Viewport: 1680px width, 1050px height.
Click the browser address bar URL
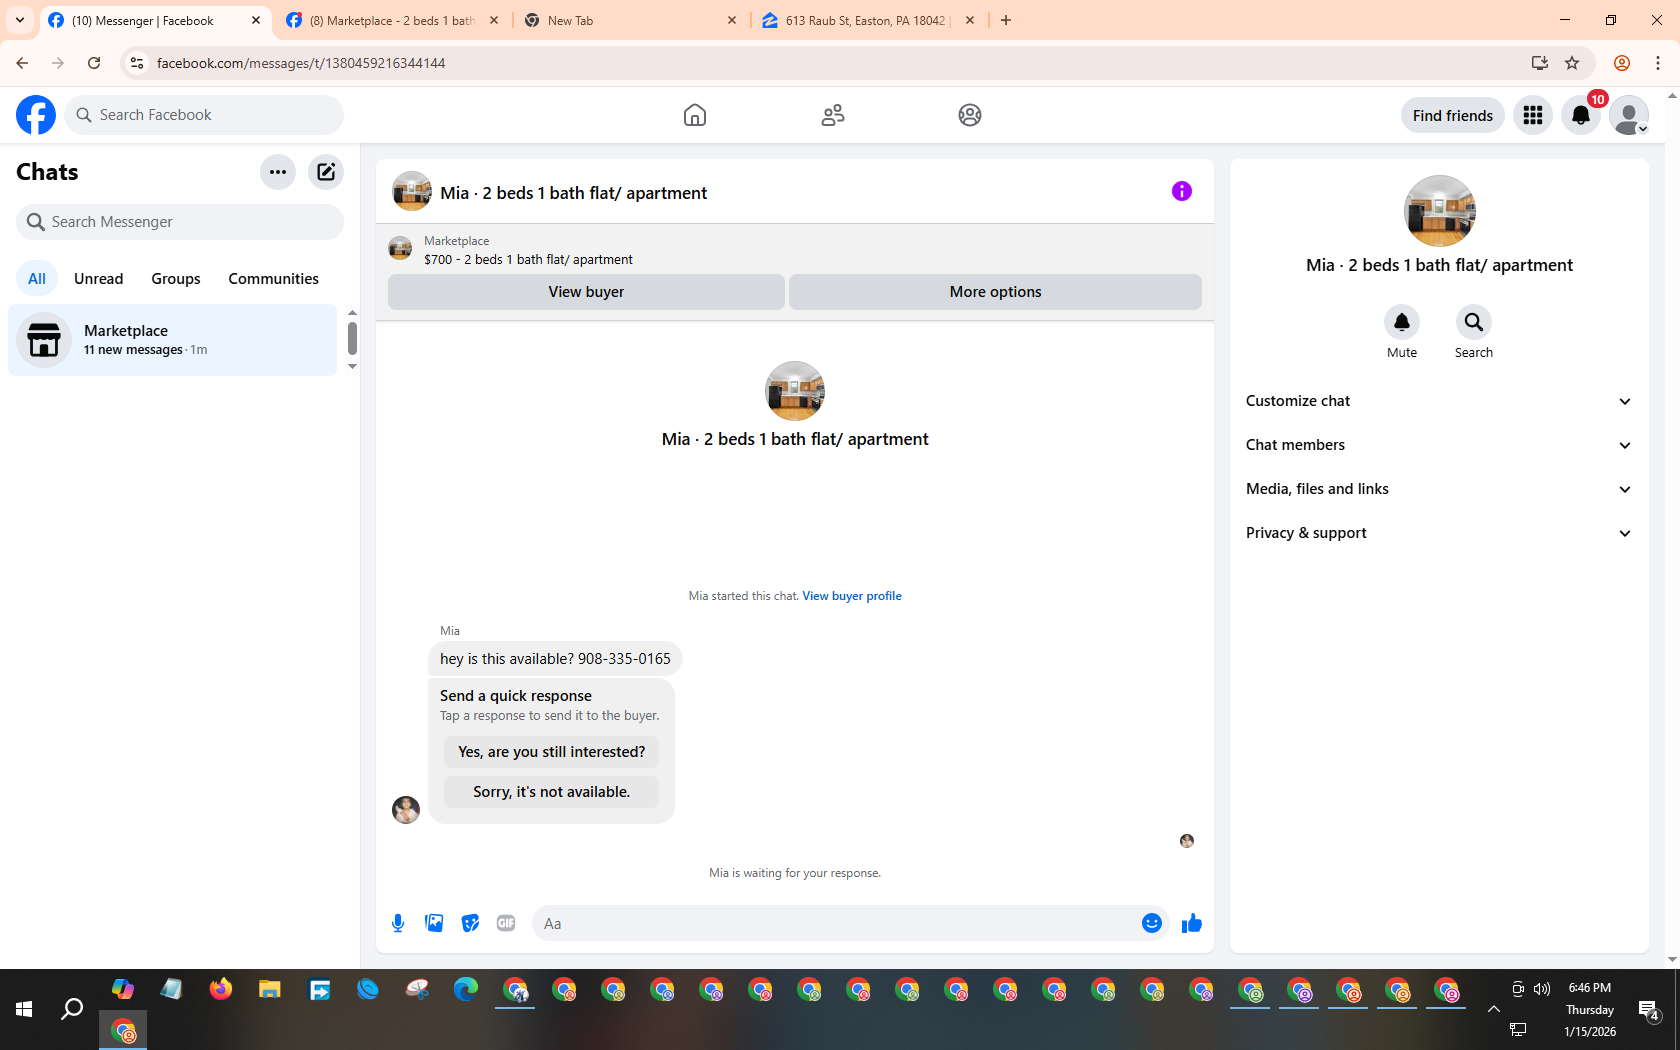[x=301, y=63]
